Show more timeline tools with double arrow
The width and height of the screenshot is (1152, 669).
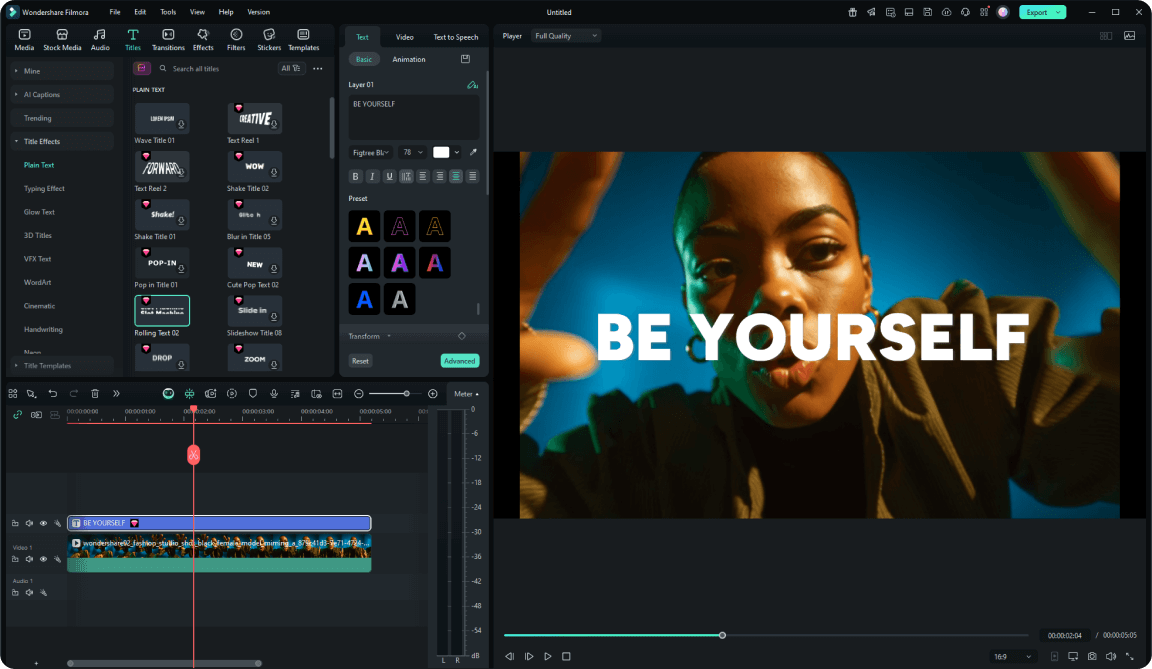[116, 394]
